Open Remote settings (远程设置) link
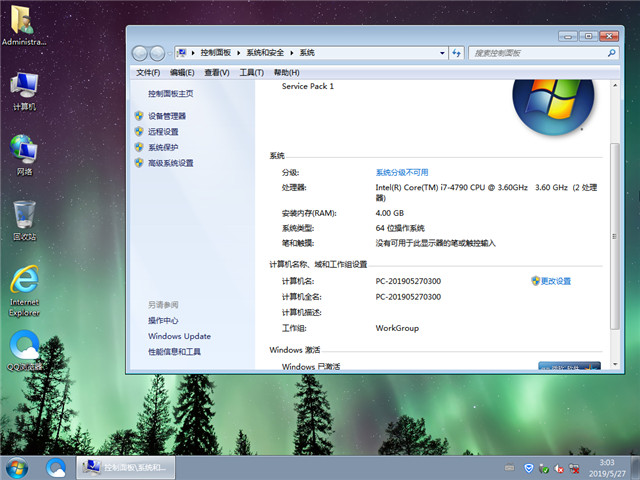Viewport: 640px width, 480px height. [x=163, y=132]
